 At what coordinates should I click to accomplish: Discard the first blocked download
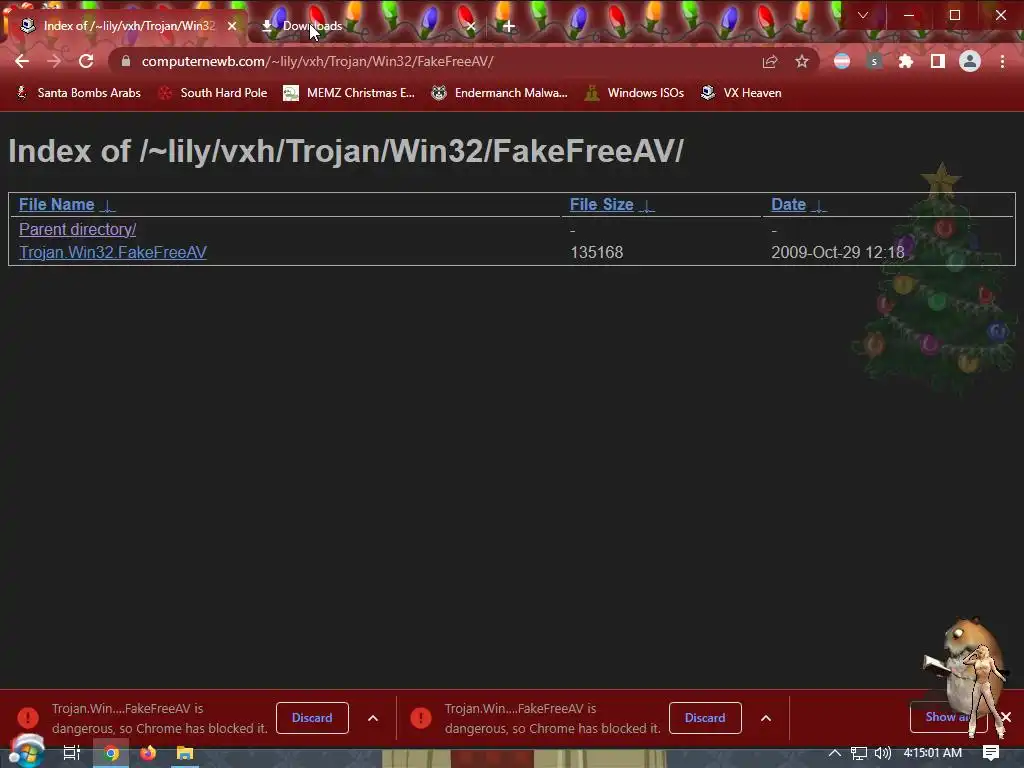click(x=312, y=718)
